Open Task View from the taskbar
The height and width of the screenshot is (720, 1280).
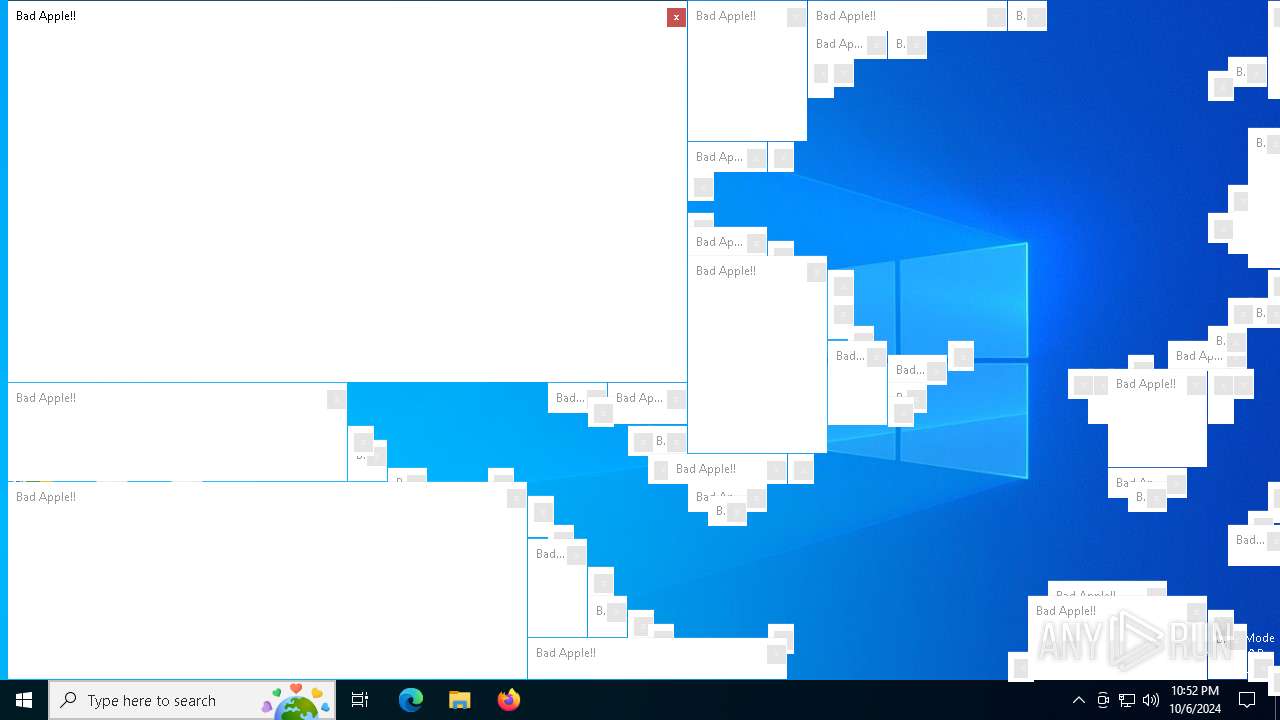click(360, 700)
